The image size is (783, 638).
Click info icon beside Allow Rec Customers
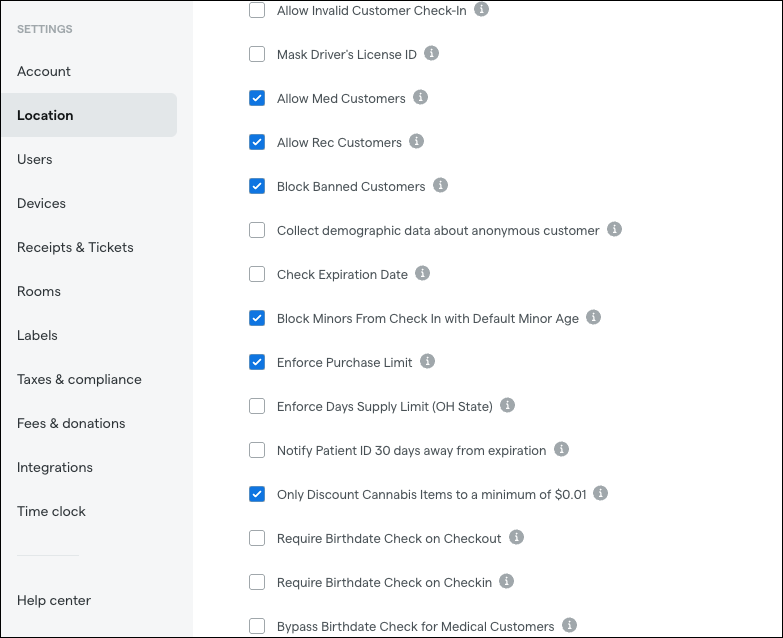(x=416, y=141)
